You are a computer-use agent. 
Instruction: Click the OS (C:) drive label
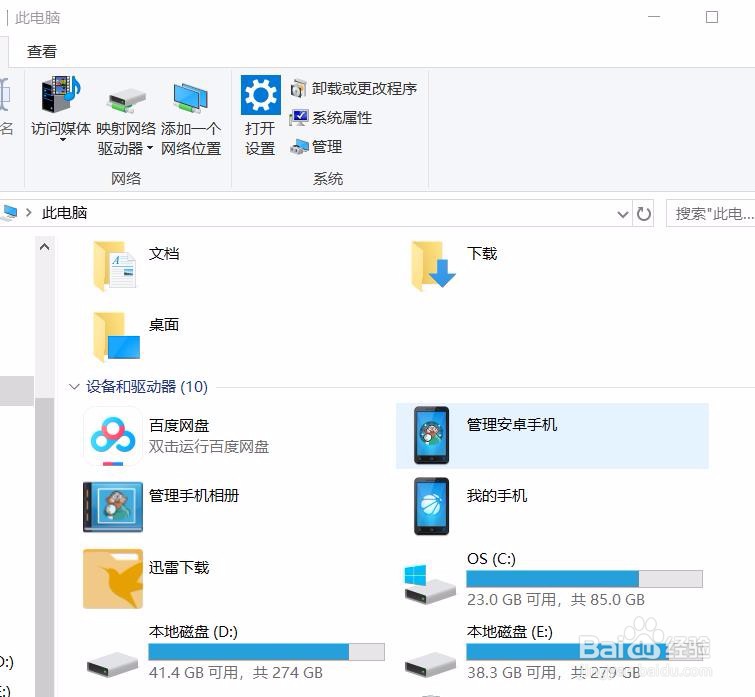(491, 559)
